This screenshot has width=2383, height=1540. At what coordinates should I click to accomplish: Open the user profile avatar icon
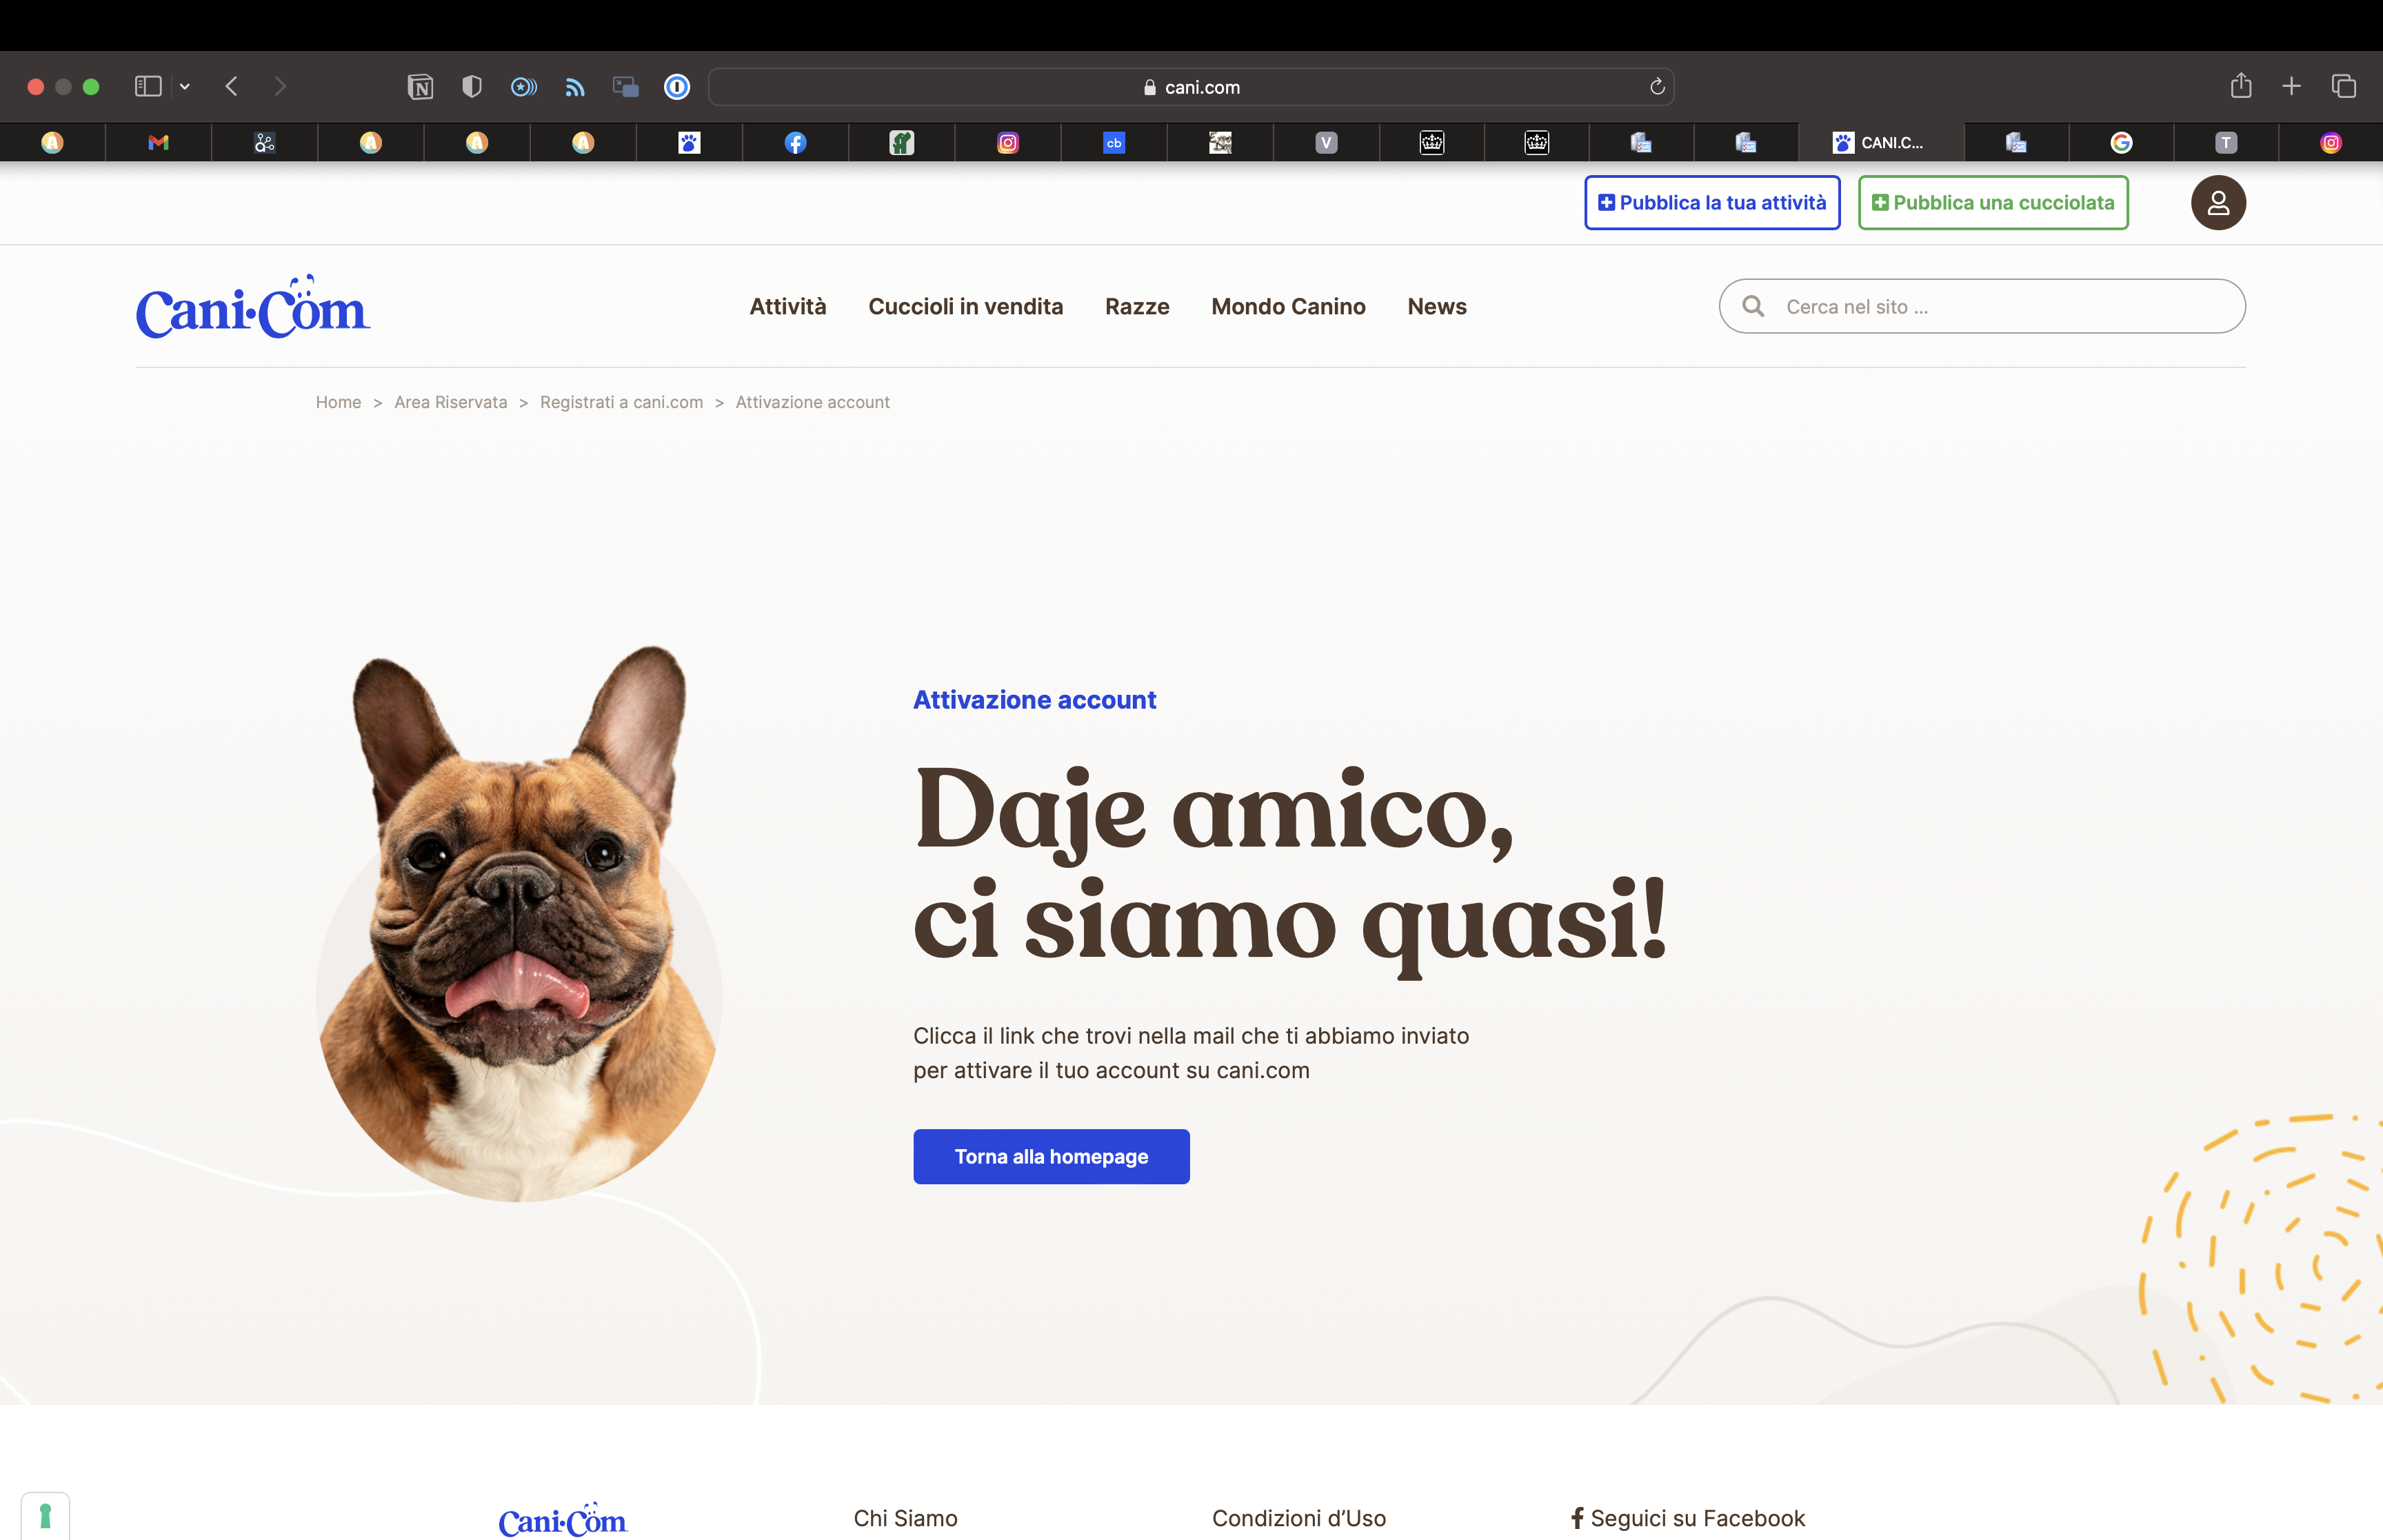click(x=2218, y=203)
